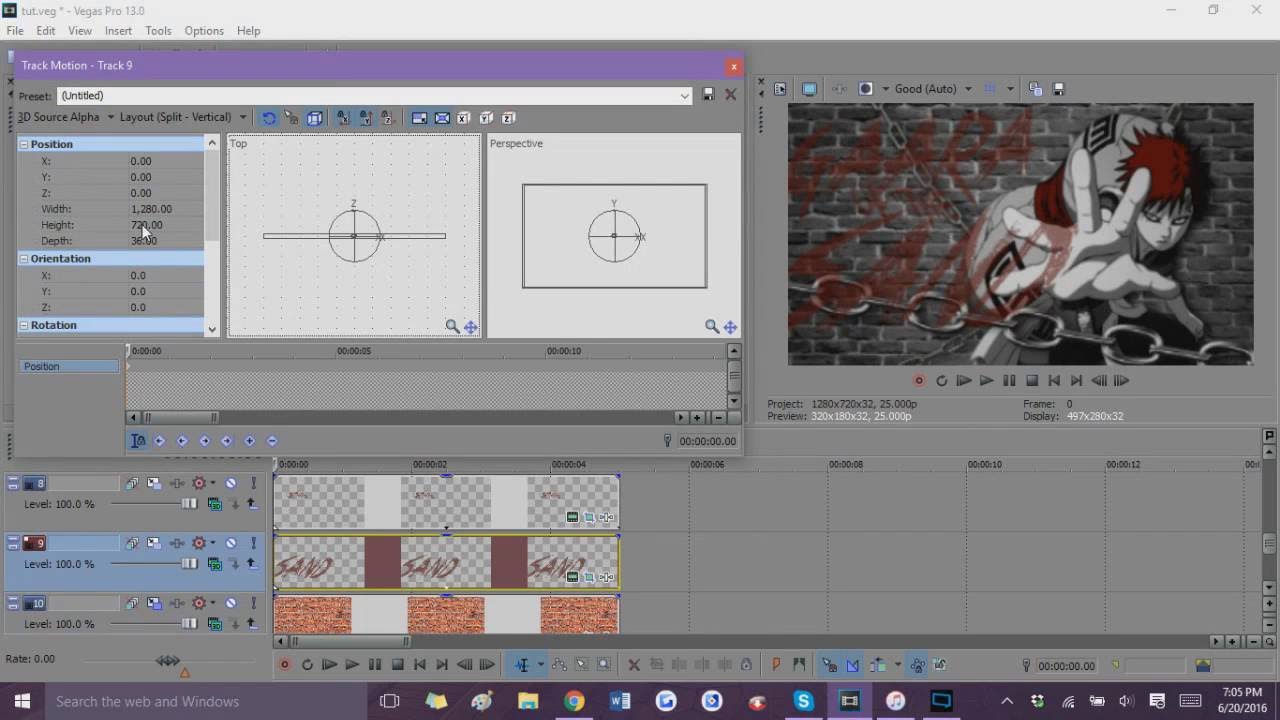Copy preview snapshot to clipboard

1035,89
